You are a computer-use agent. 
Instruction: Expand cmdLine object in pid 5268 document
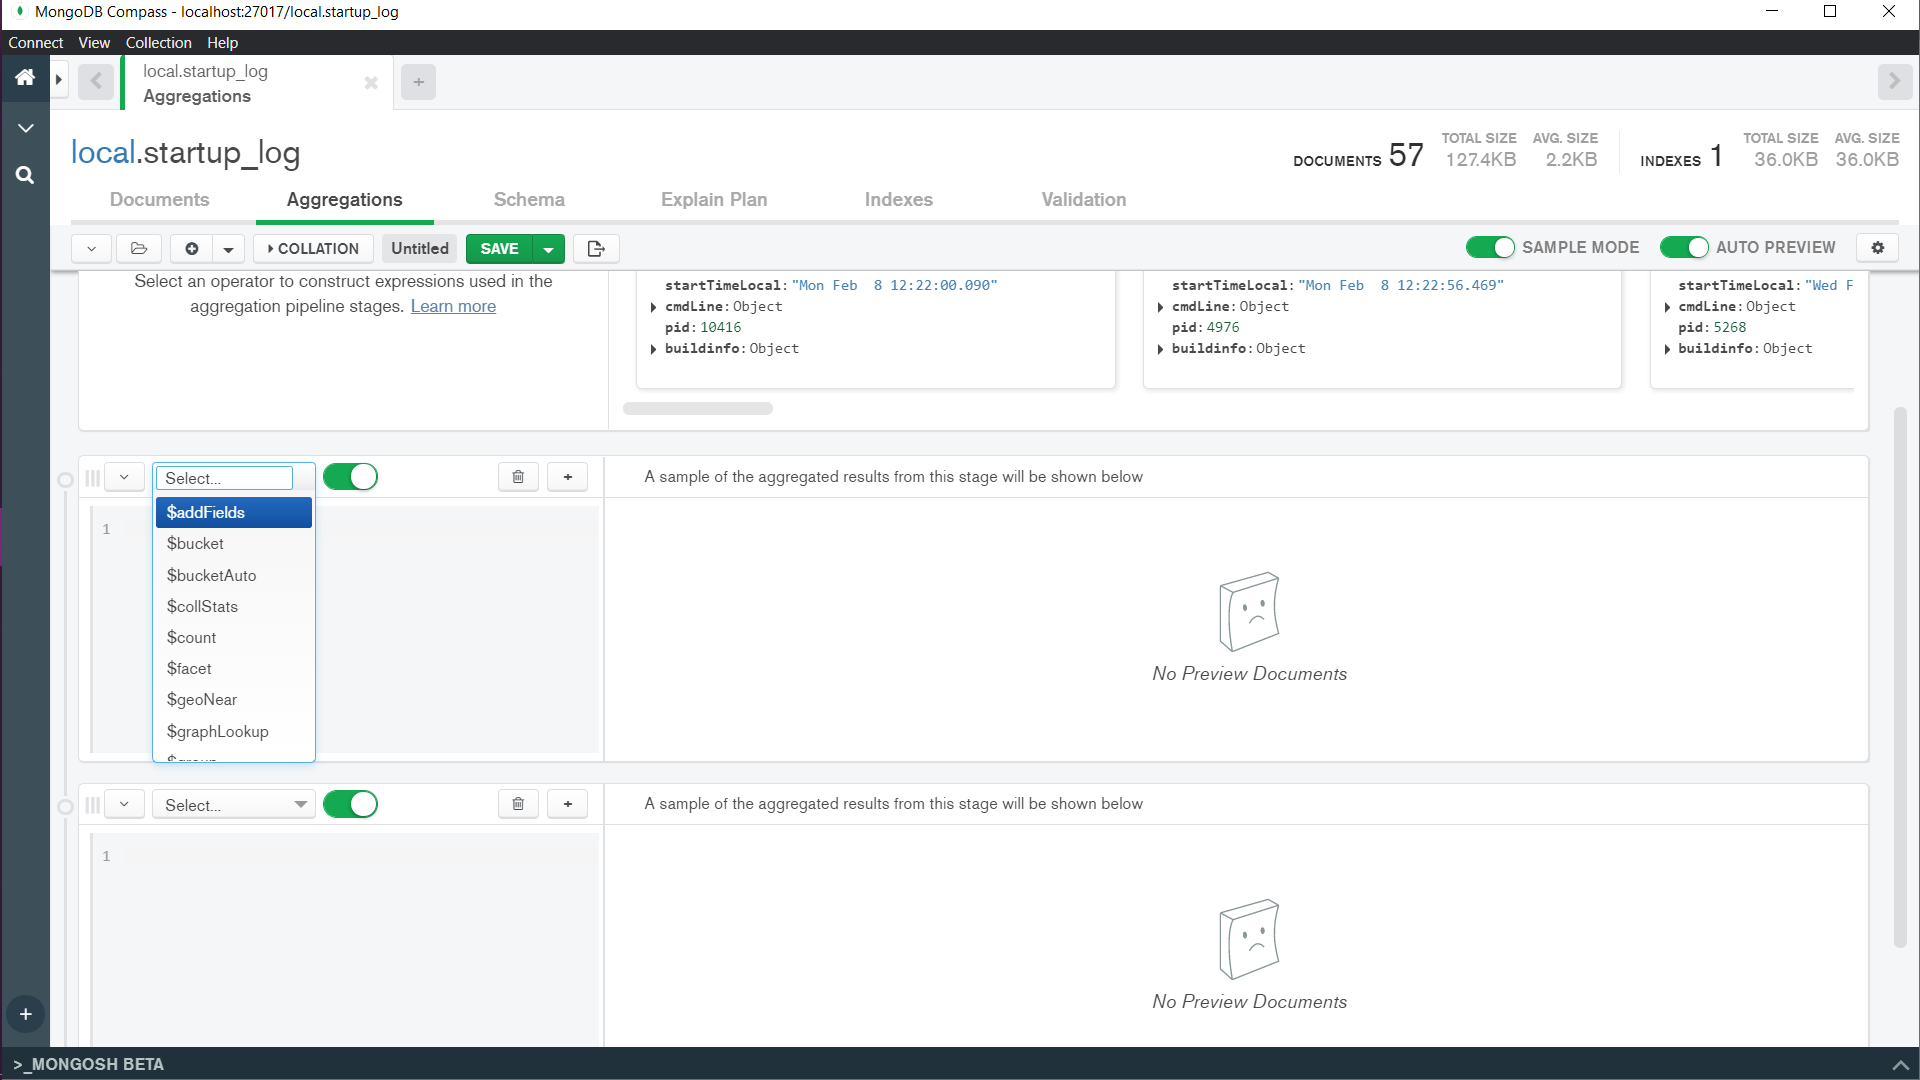point(1667,307)
